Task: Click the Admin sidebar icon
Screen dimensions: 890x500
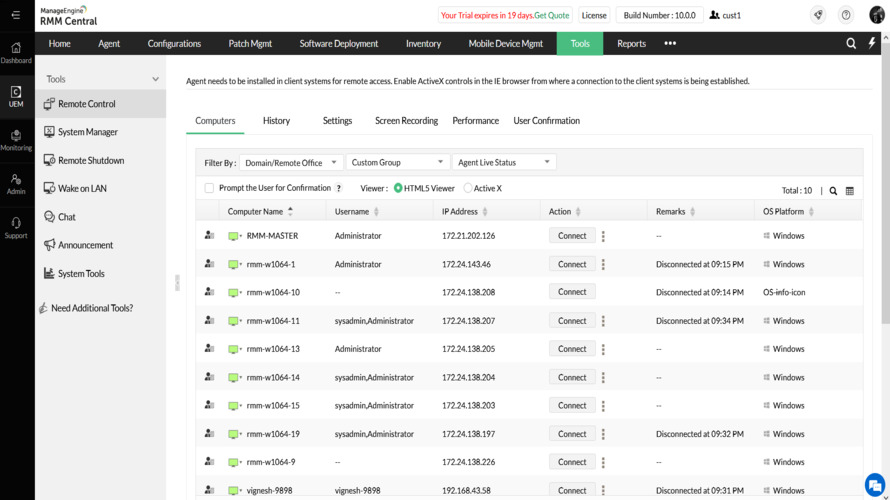Action: pyautogui.click(x=16, y=184)
